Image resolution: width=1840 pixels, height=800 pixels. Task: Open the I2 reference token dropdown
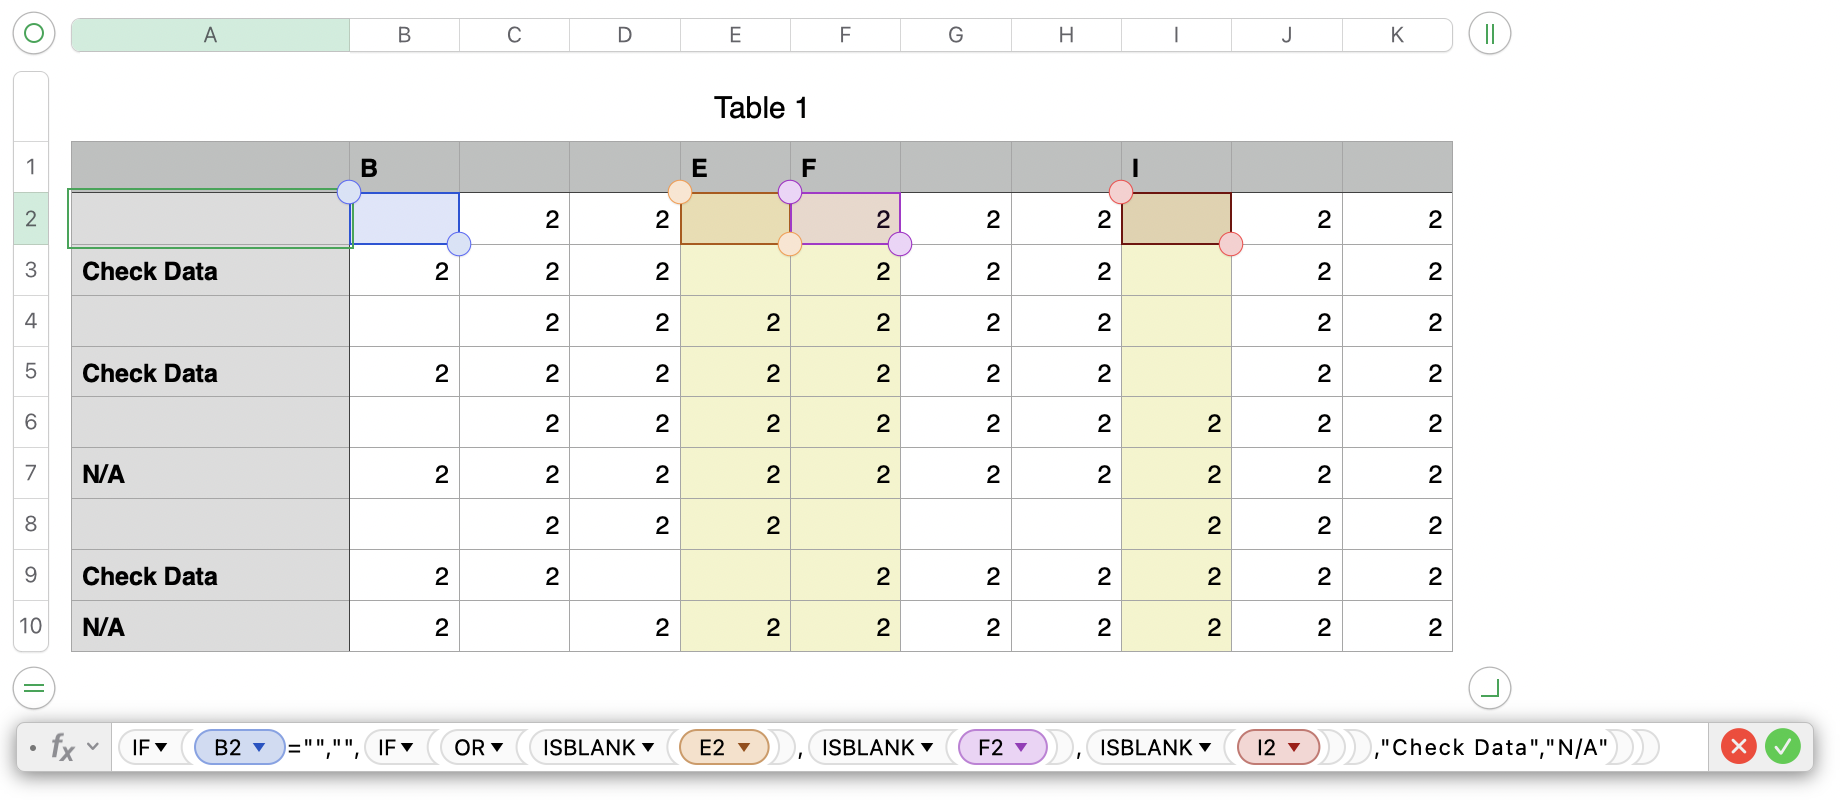pos(1294,747)
